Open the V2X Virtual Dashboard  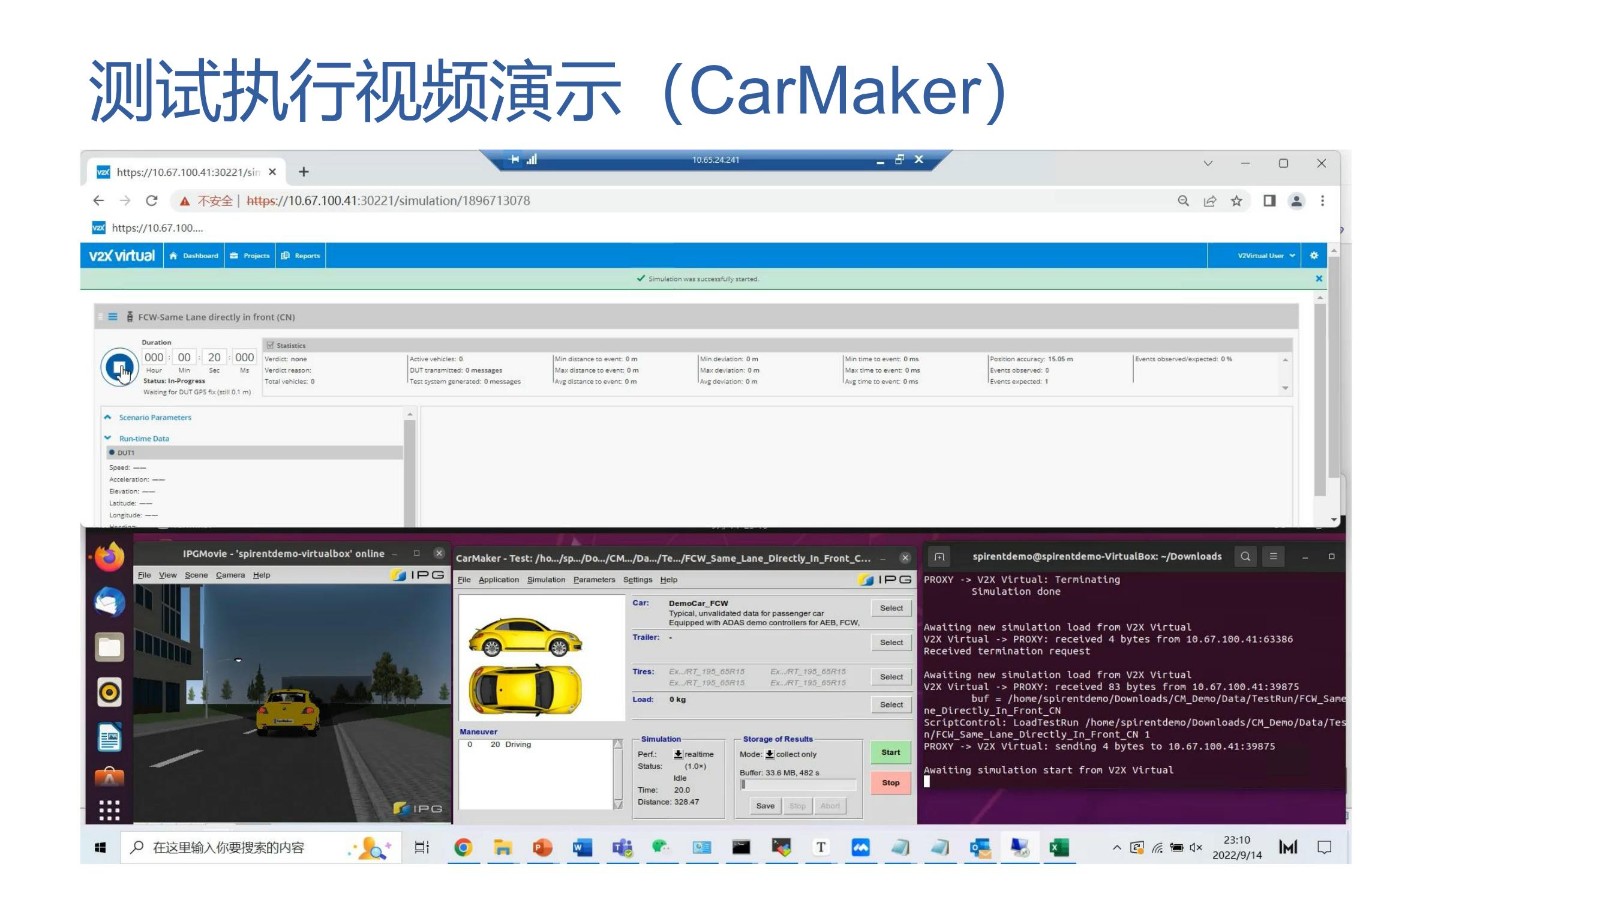pos(194,256)
